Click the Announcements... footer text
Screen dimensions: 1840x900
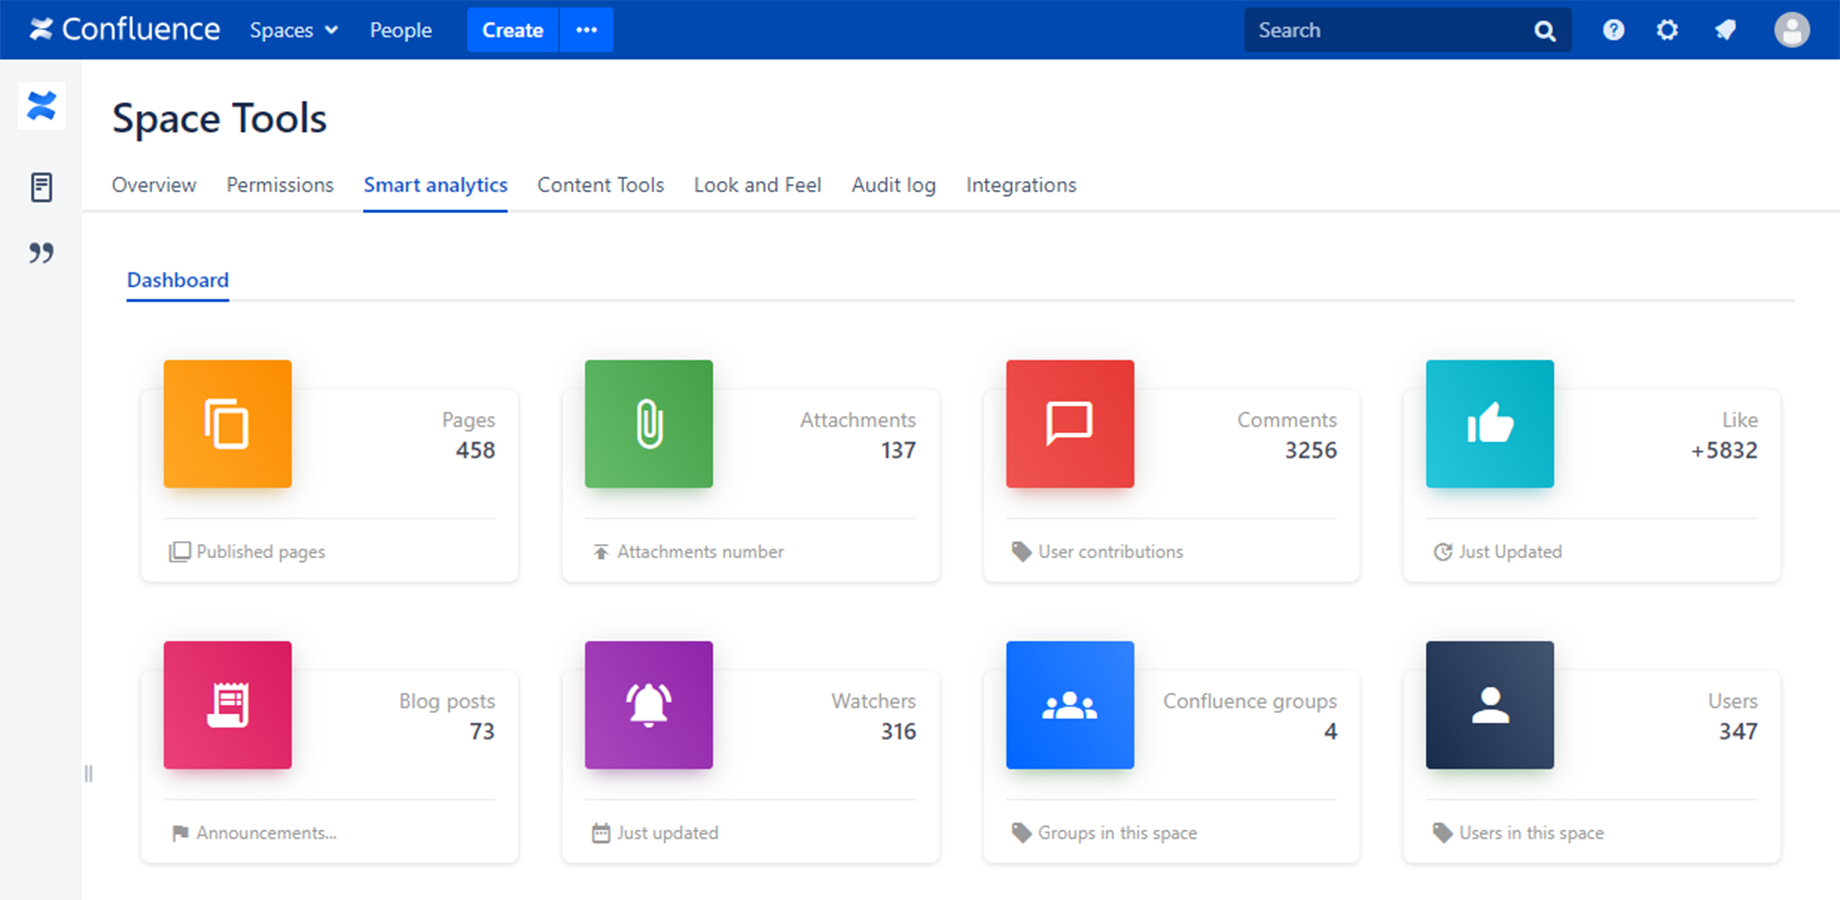point(266,833)
